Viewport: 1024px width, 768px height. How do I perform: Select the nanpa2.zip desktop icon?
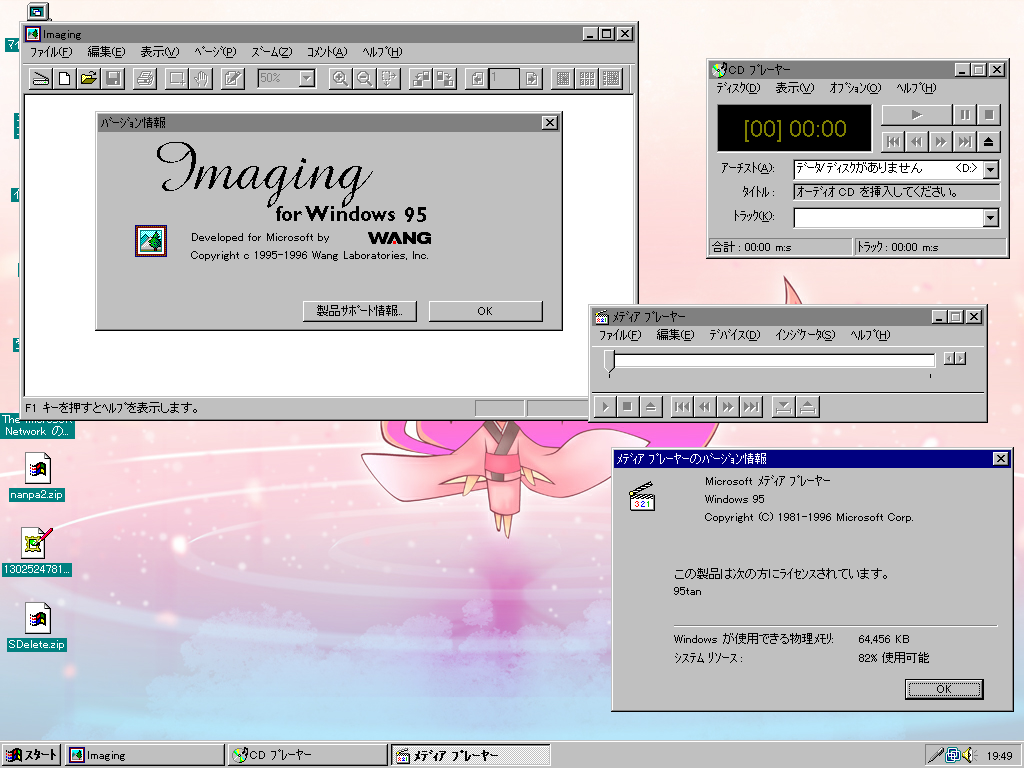click(37, 477)
